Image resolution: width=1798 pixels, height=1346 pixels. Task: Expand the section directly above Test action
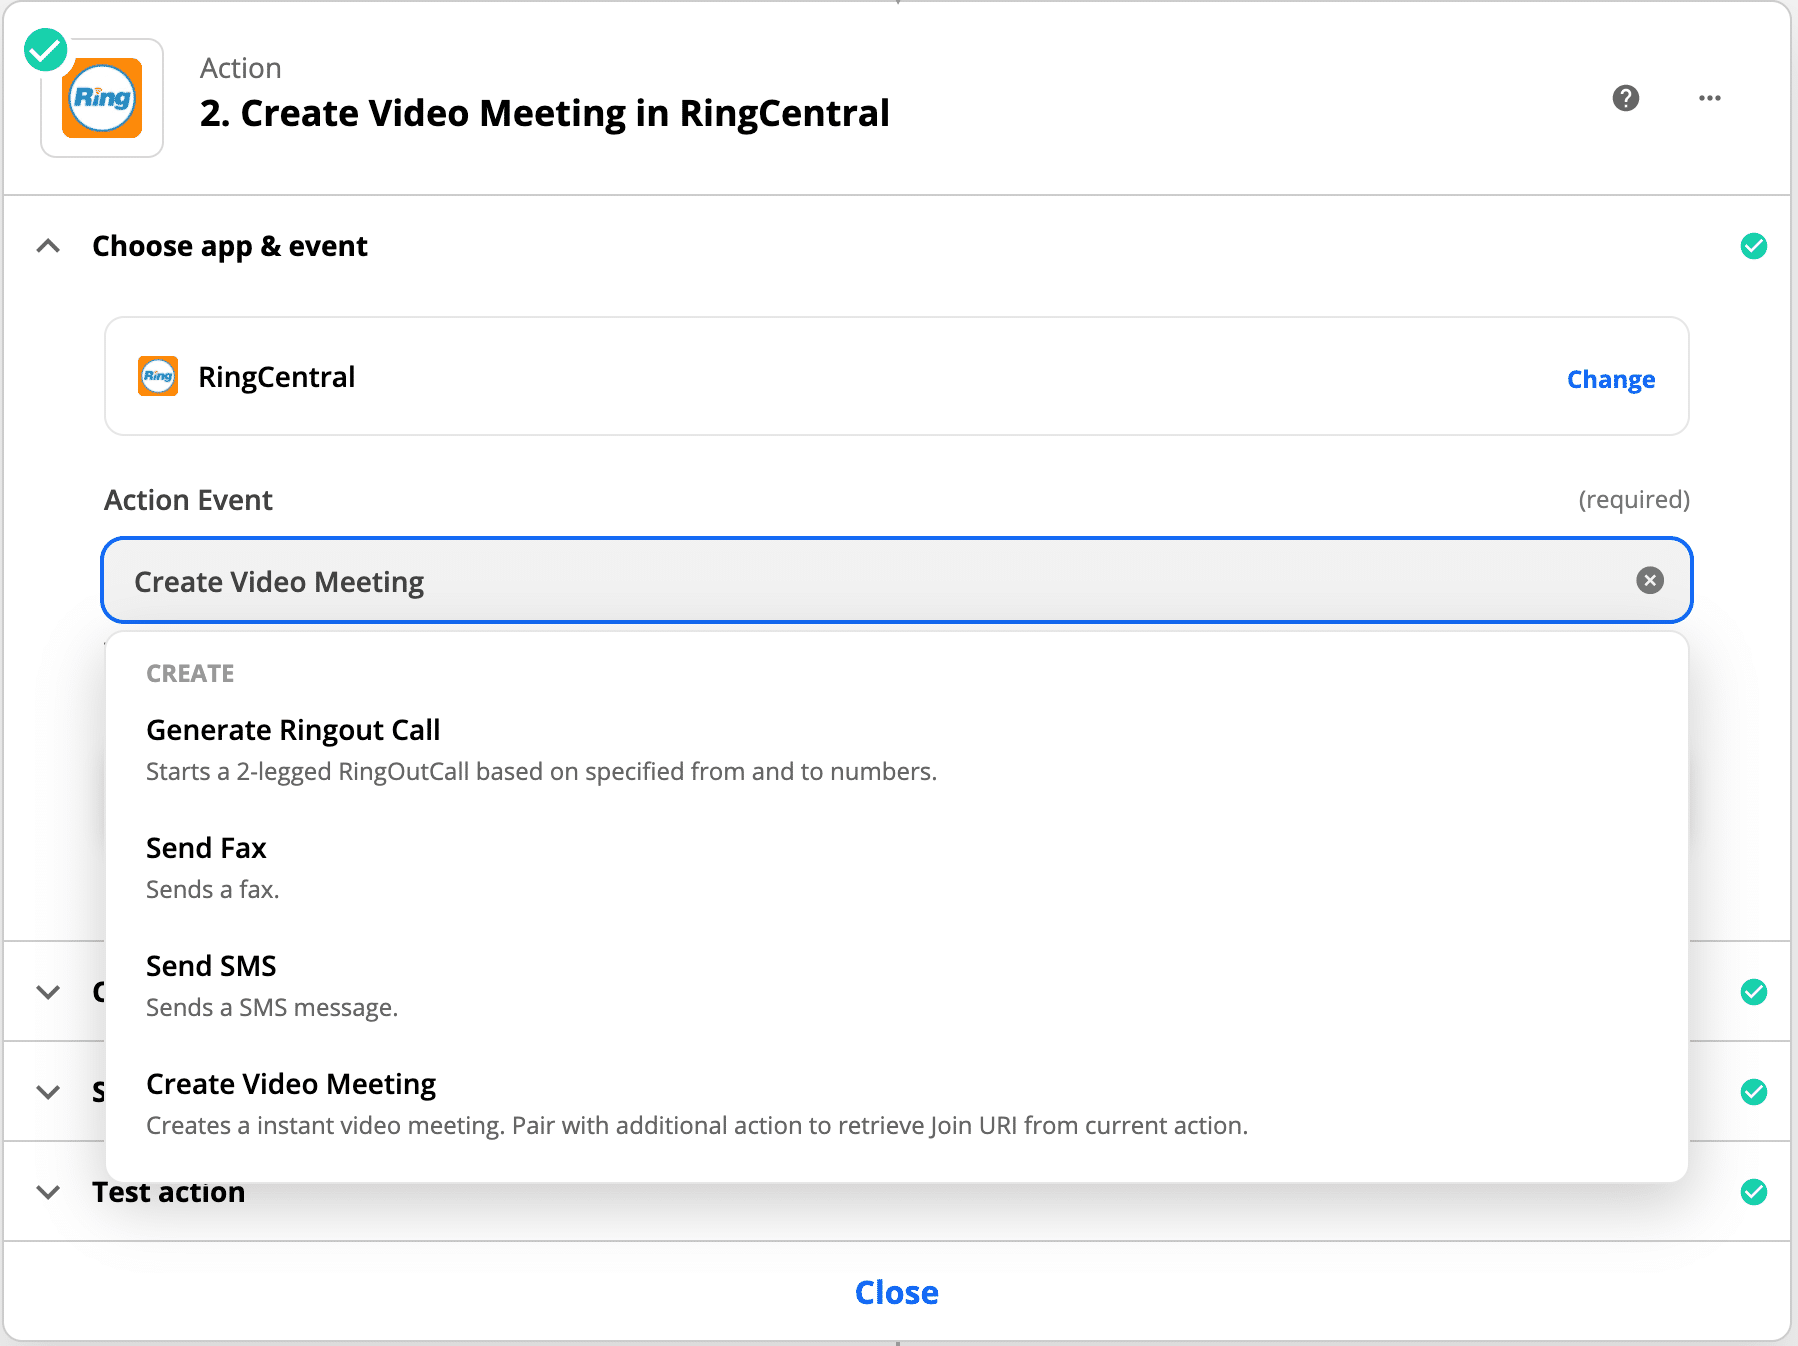pos(48,1092)
